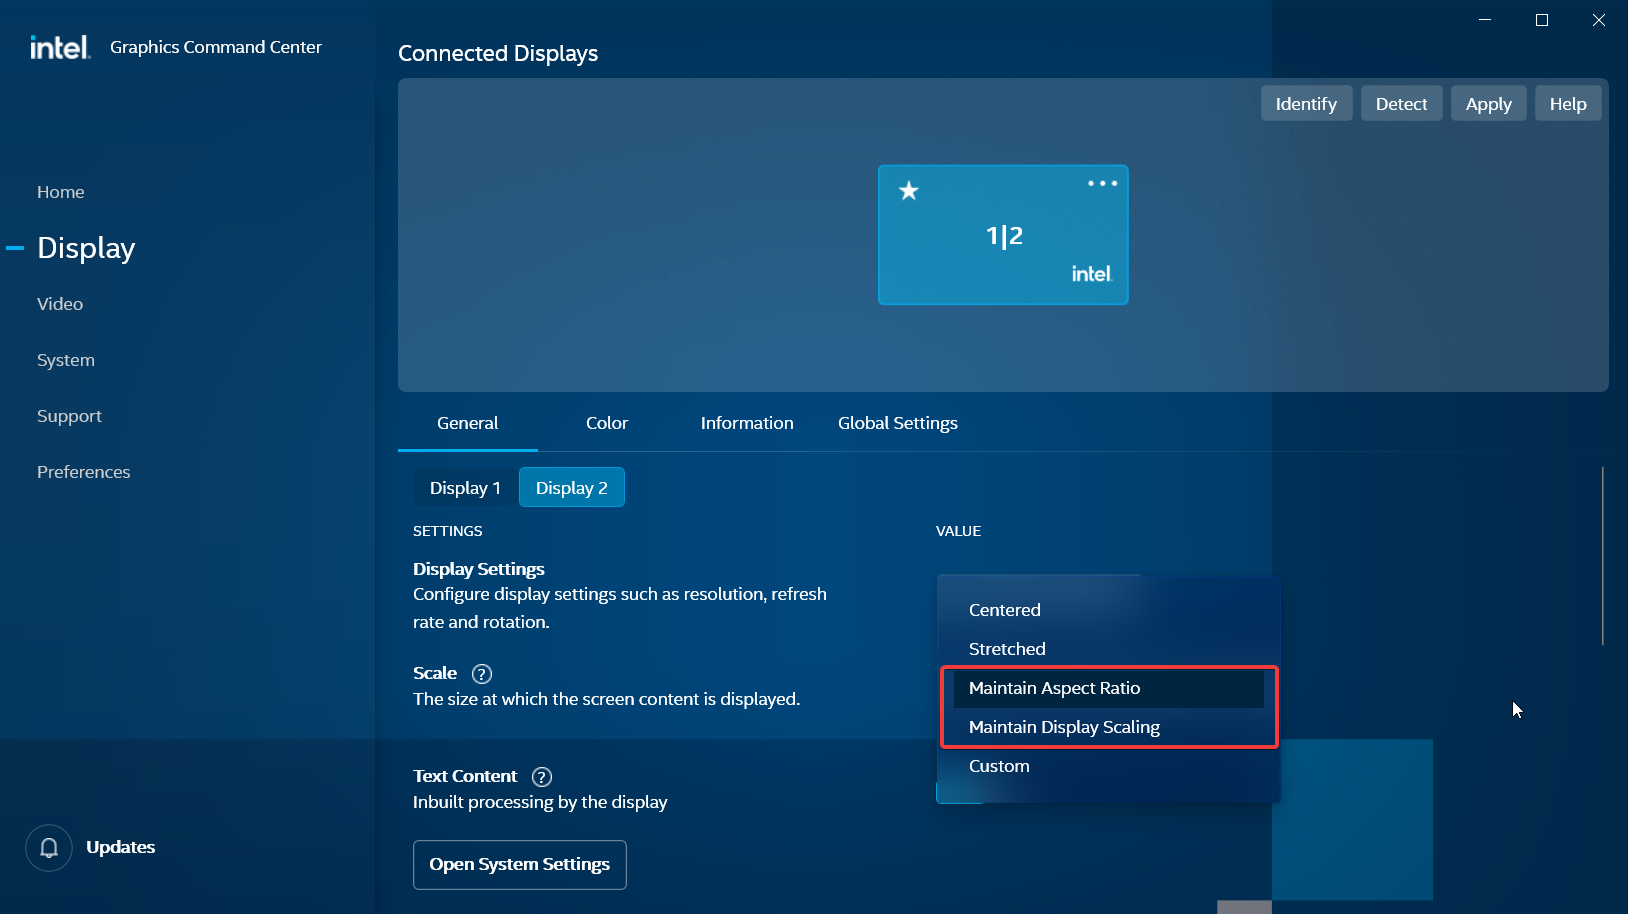Click the Updates label in sidebar
The image size is (1628, 914).
pos(121,848)
